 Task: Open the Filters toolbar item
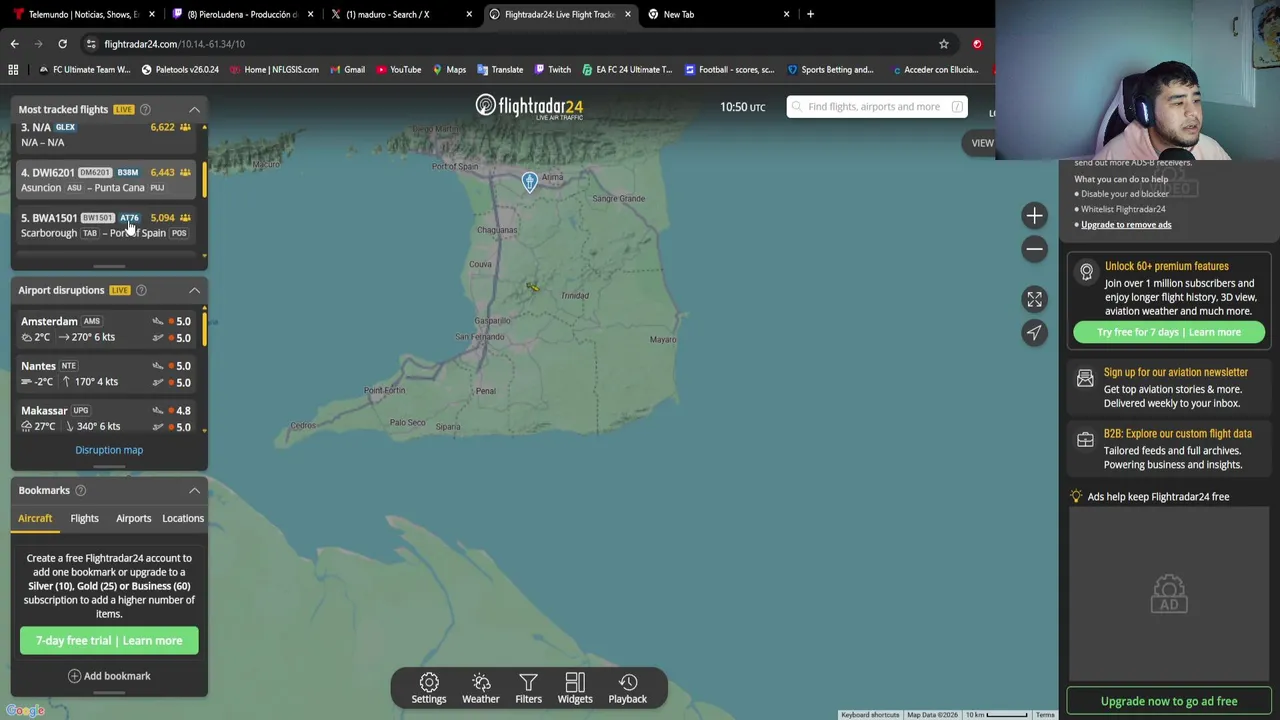pos(528,688)
